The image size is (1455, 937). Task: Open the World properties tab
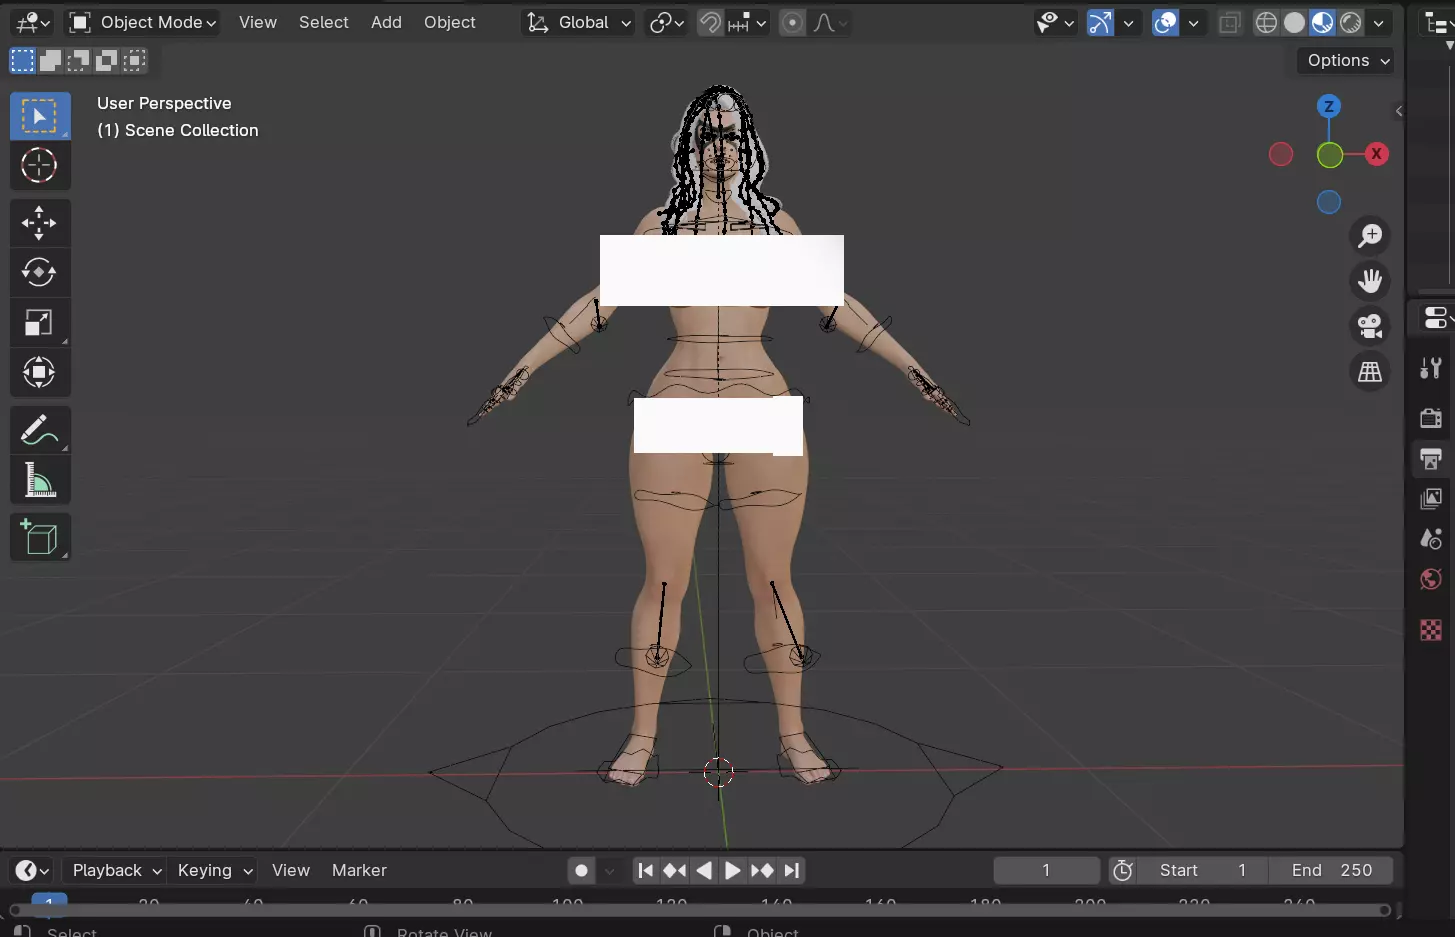pos(1431,579)
